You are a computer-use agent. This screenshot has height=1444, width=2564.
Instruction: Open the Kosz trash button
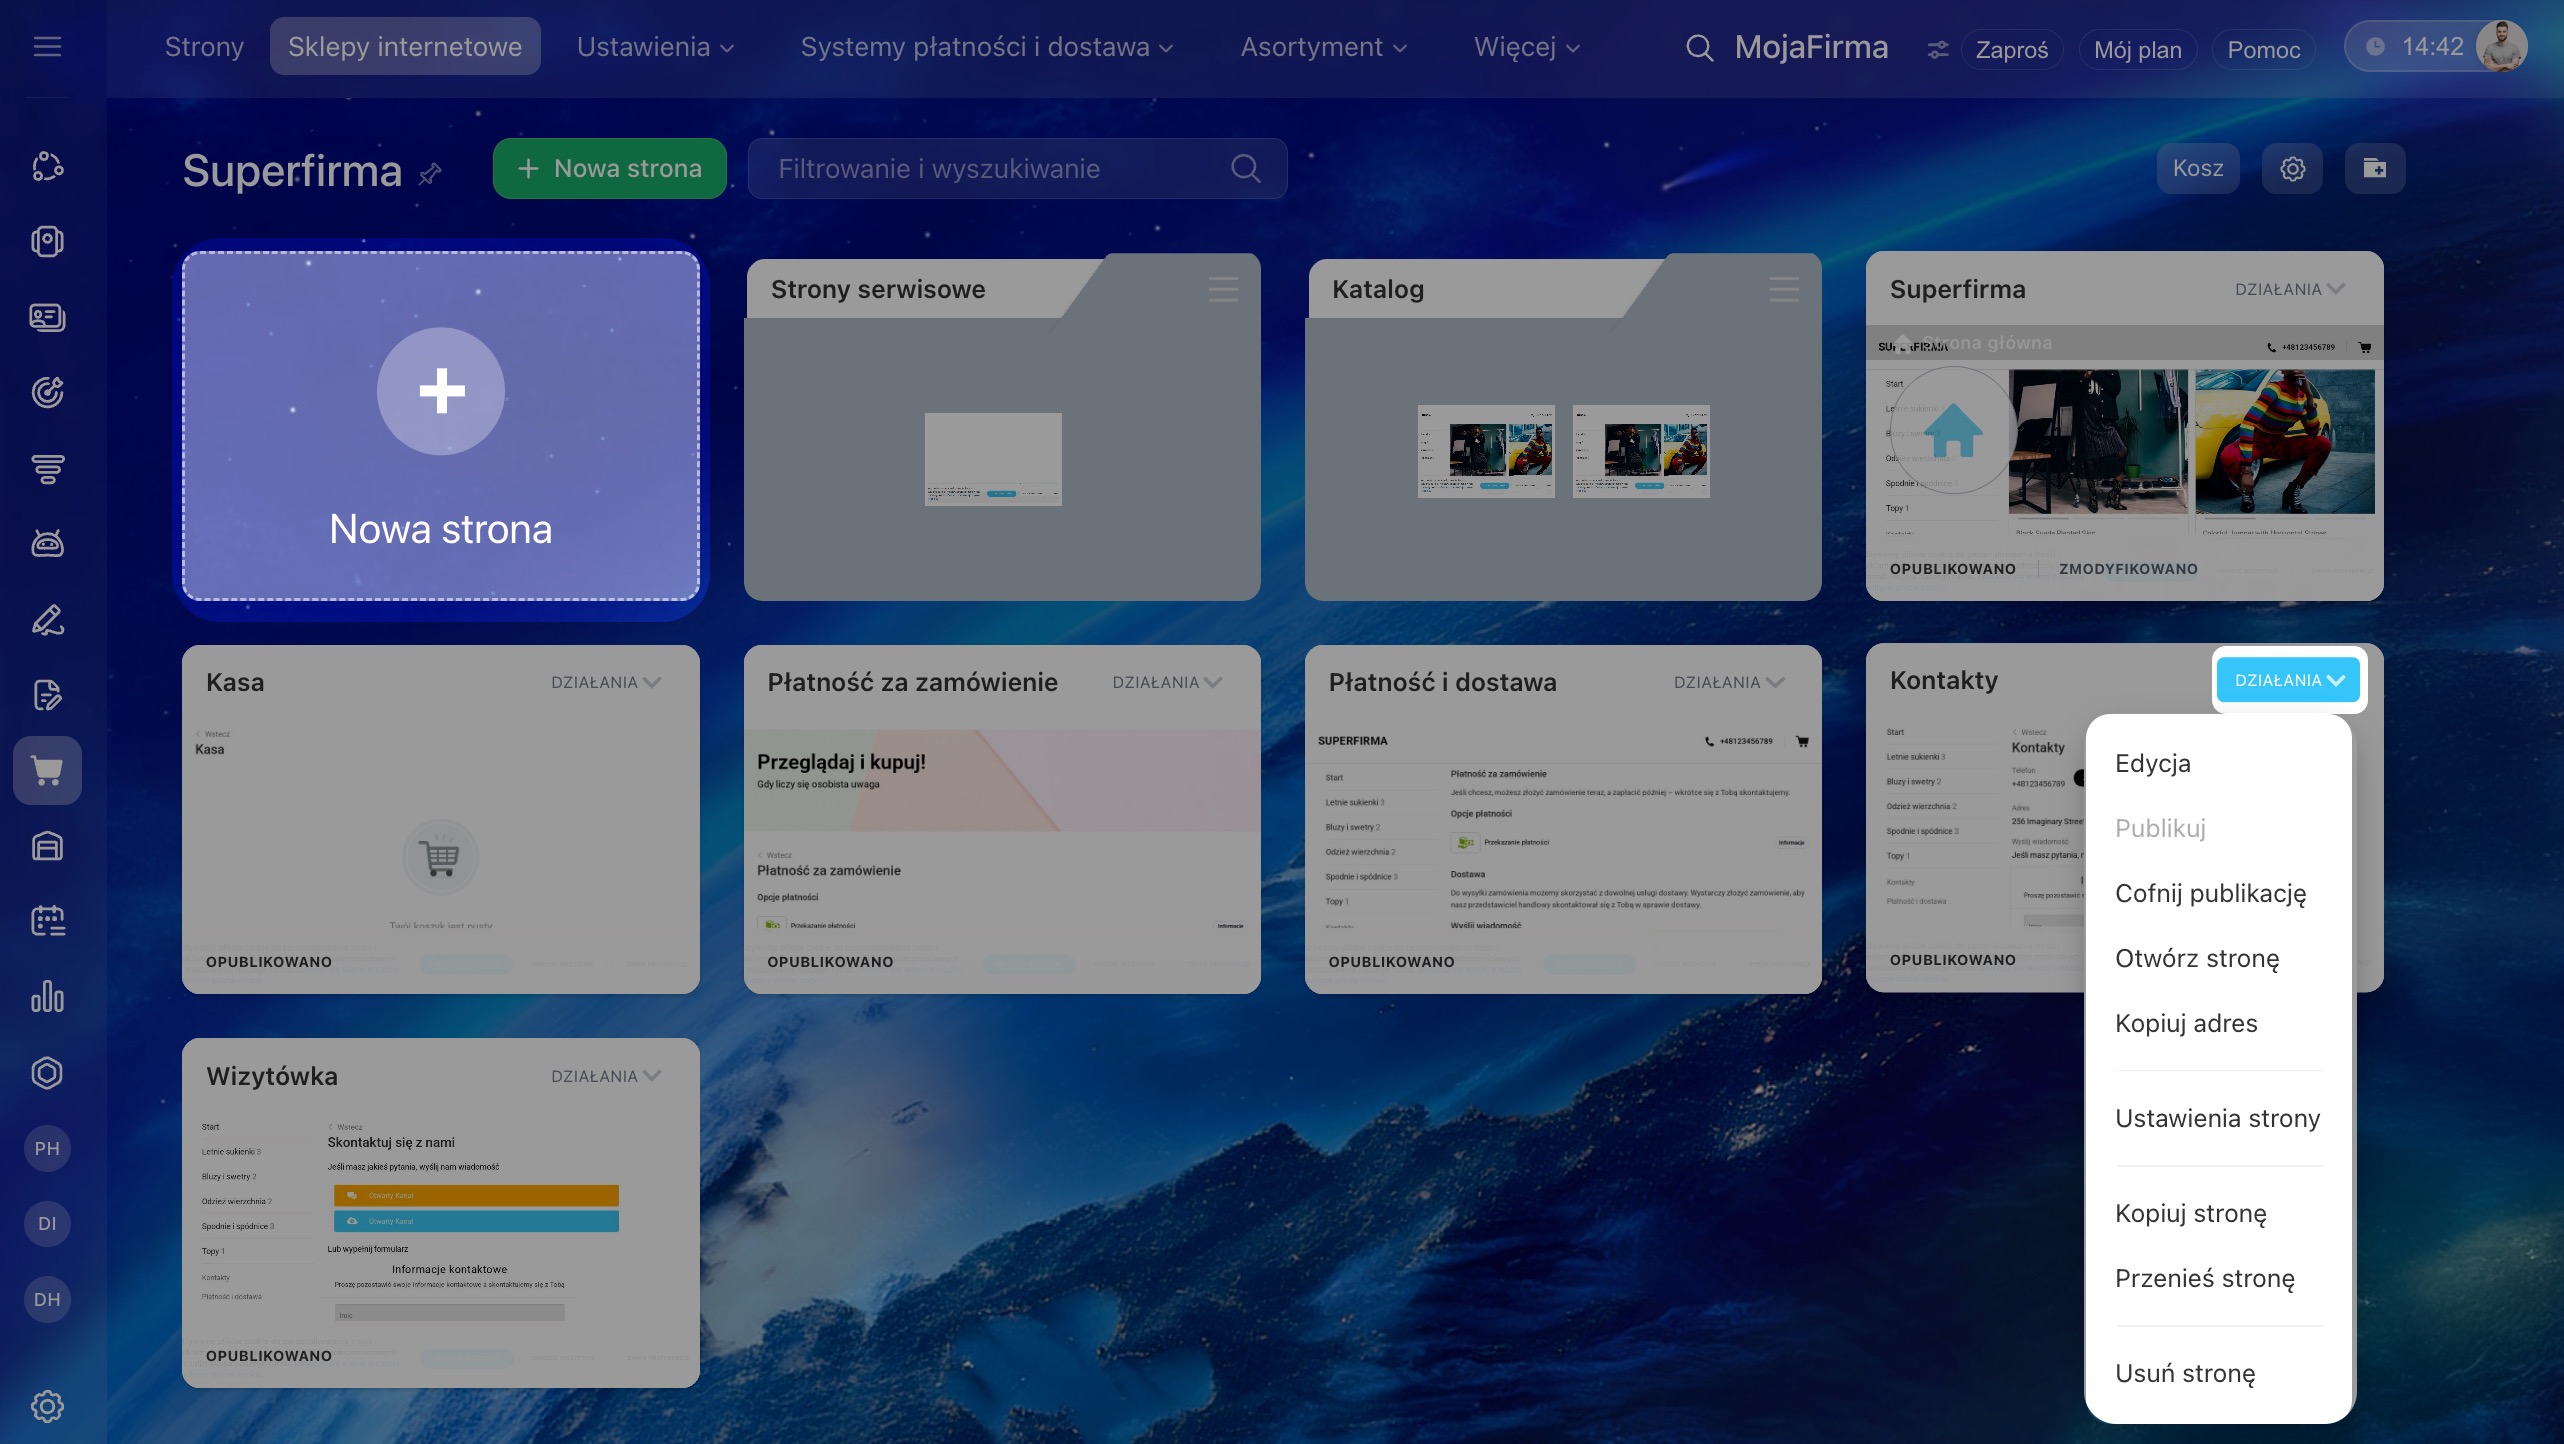pos(2197,169)
